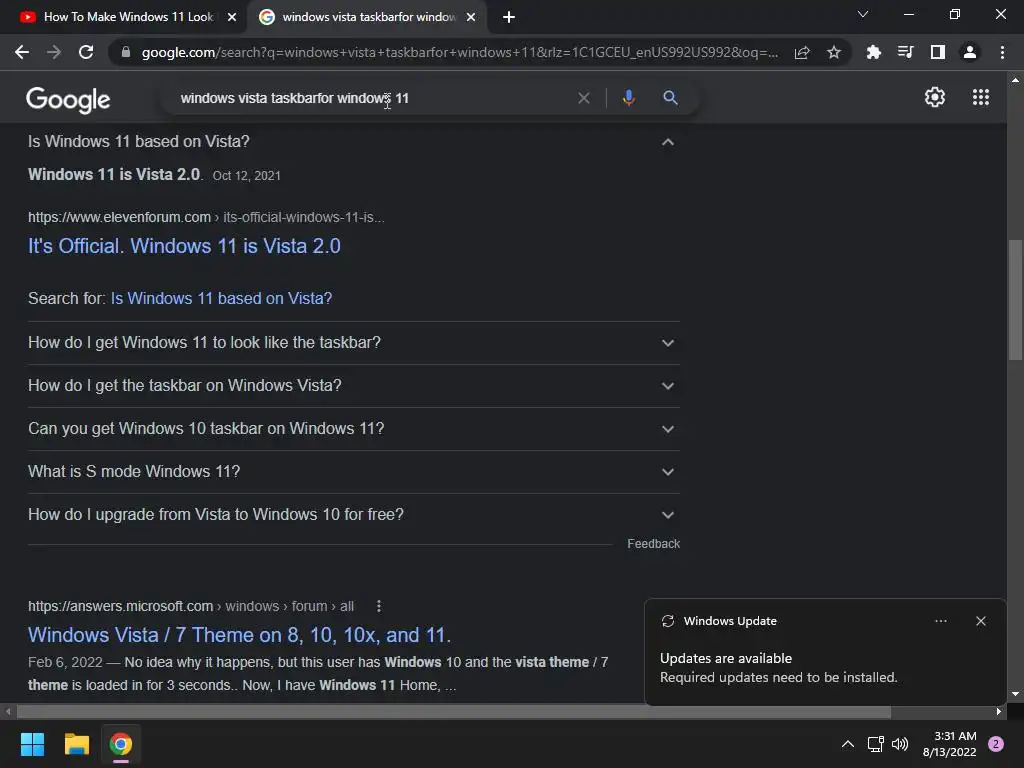The image size is (1024, 768).
Task: Open Chrome three-dot menu
Action: click(x=1002, y=52)
